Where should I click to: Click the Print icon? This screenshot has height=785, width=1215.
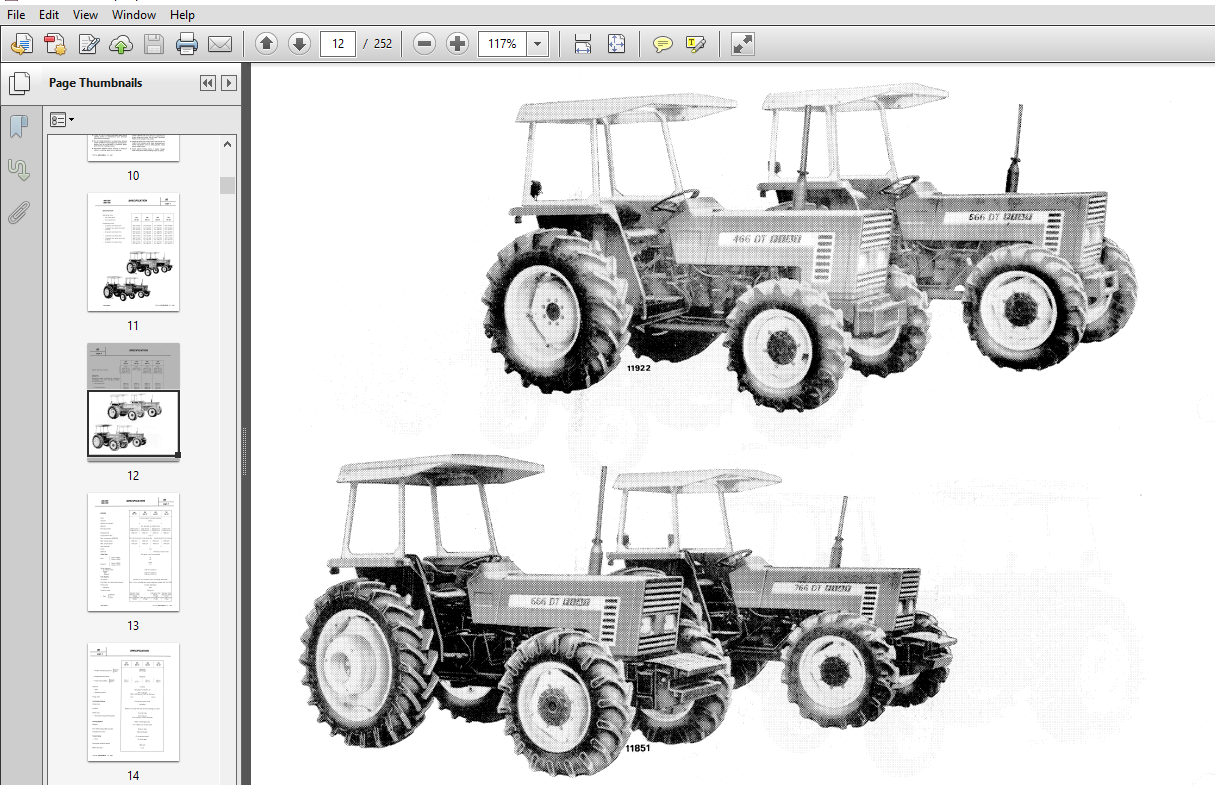point(187,44)
